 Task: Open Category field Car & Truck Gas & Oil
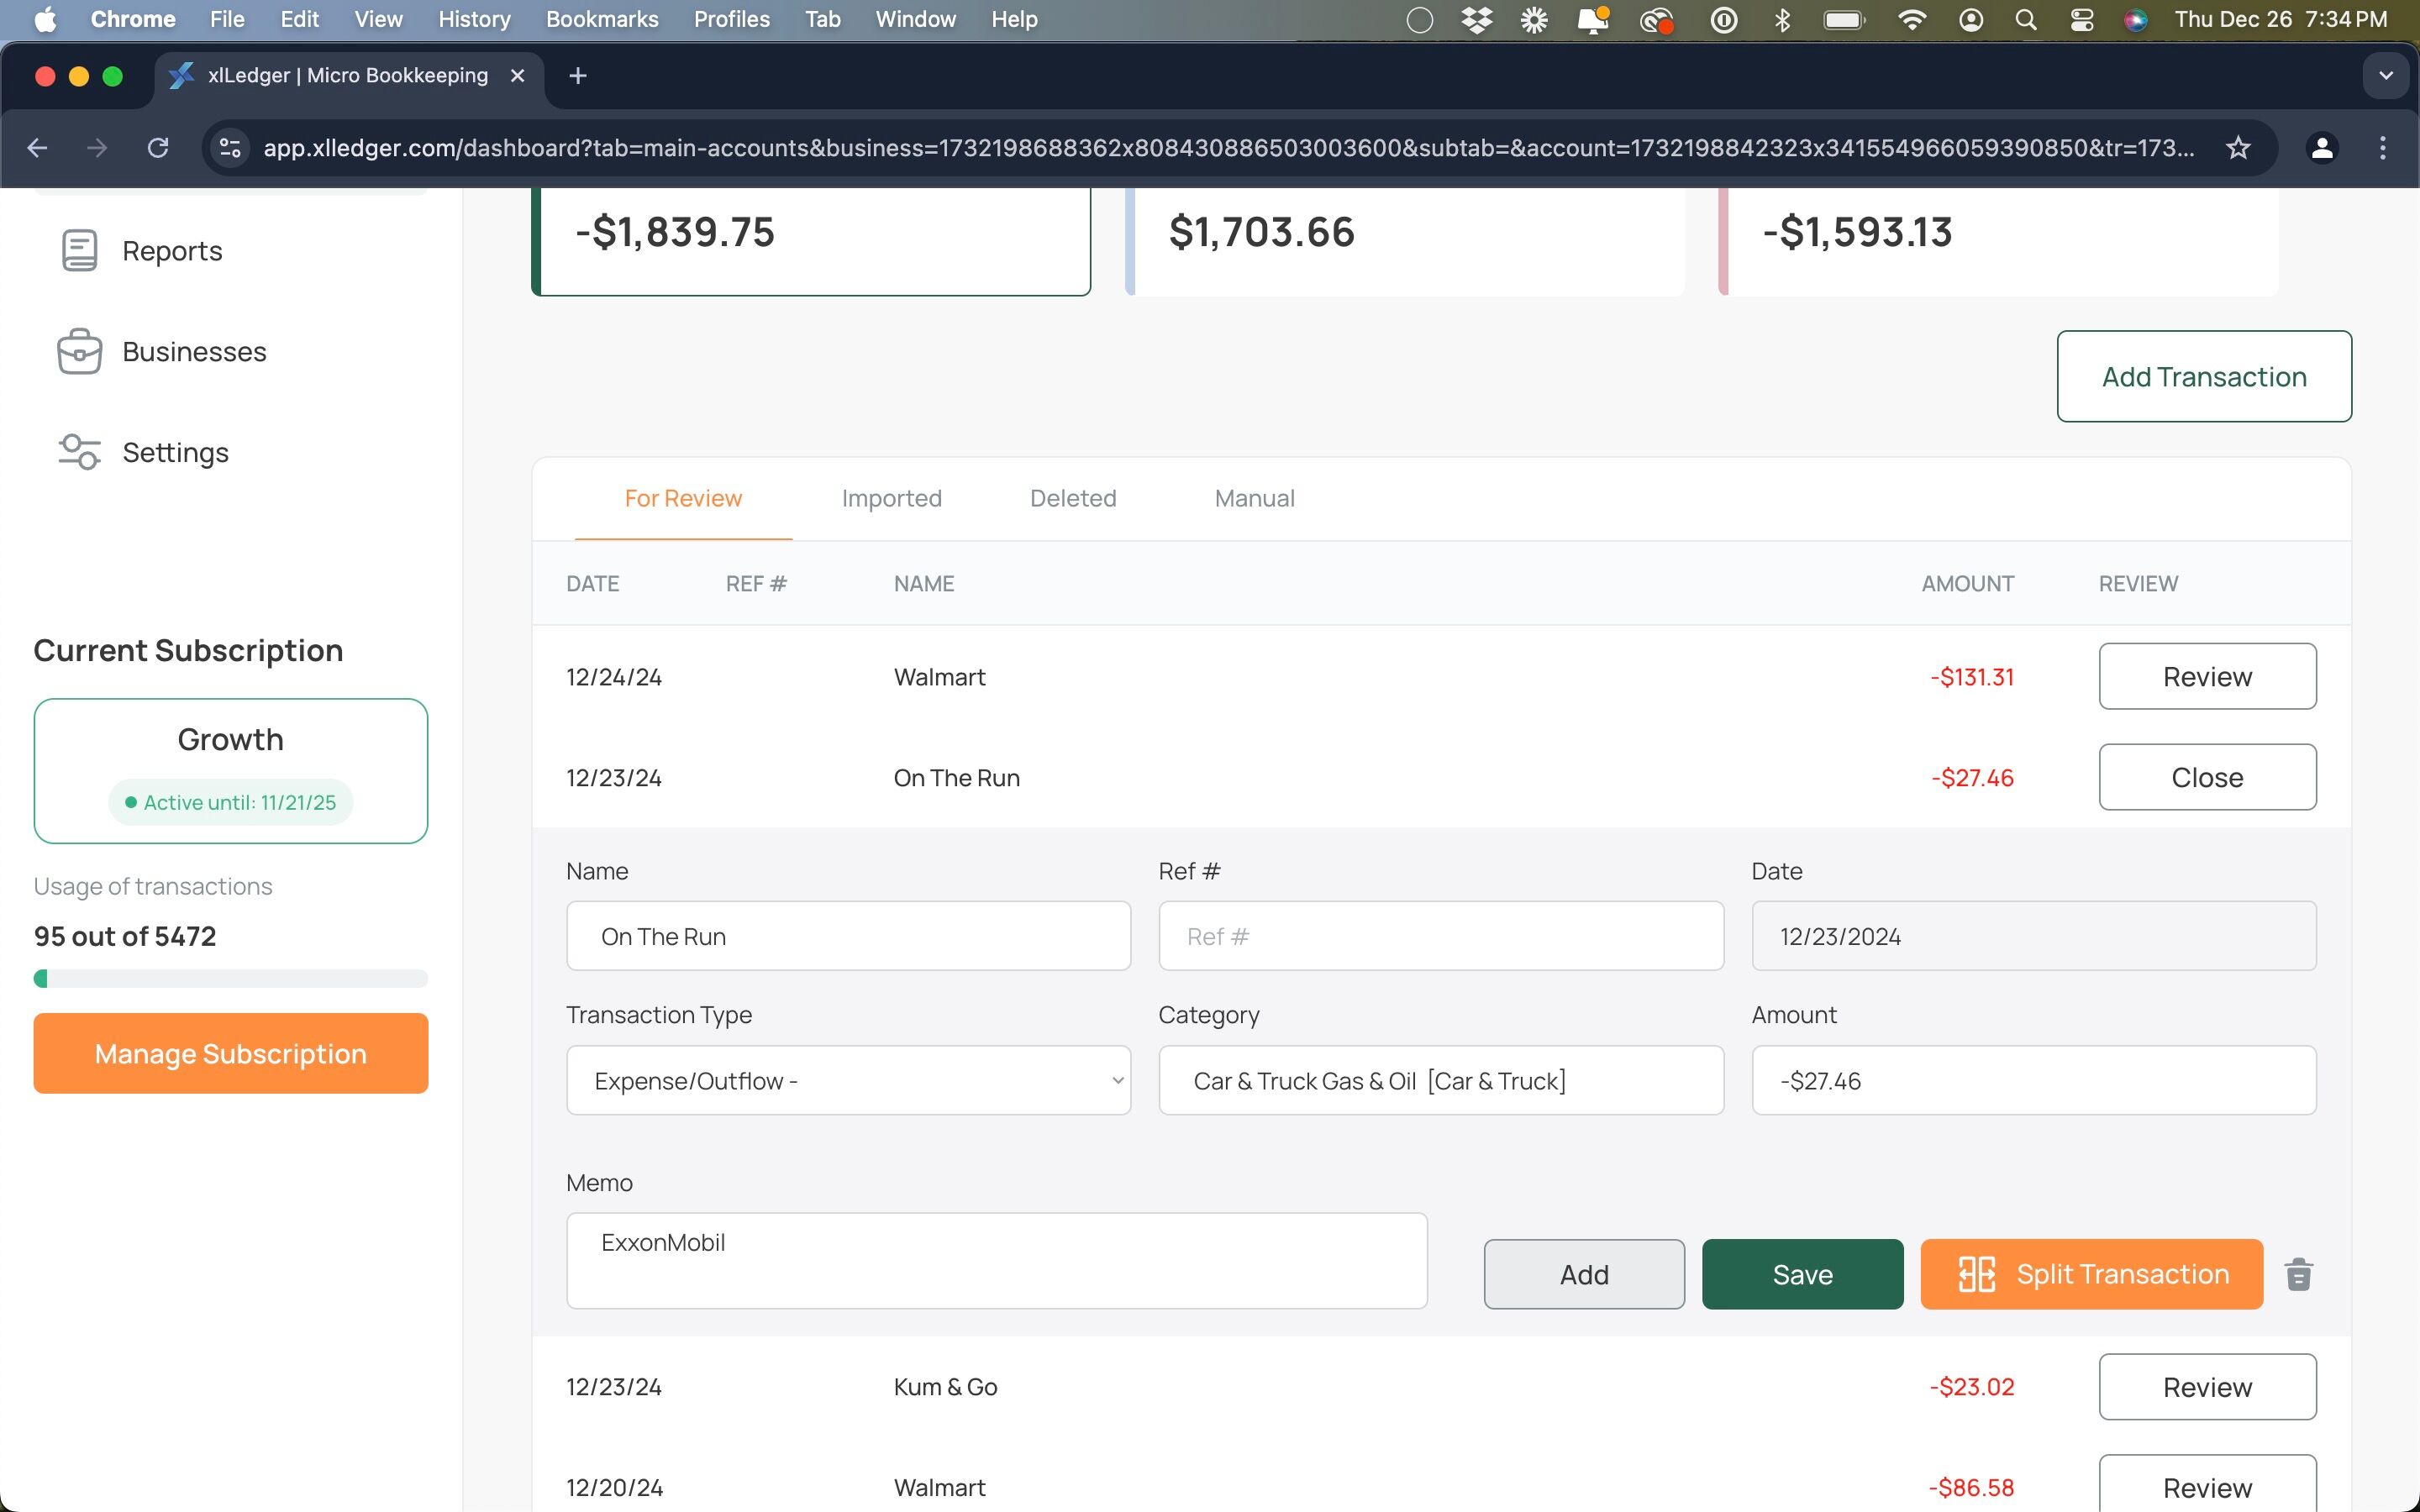(x=1440, y=1080)
